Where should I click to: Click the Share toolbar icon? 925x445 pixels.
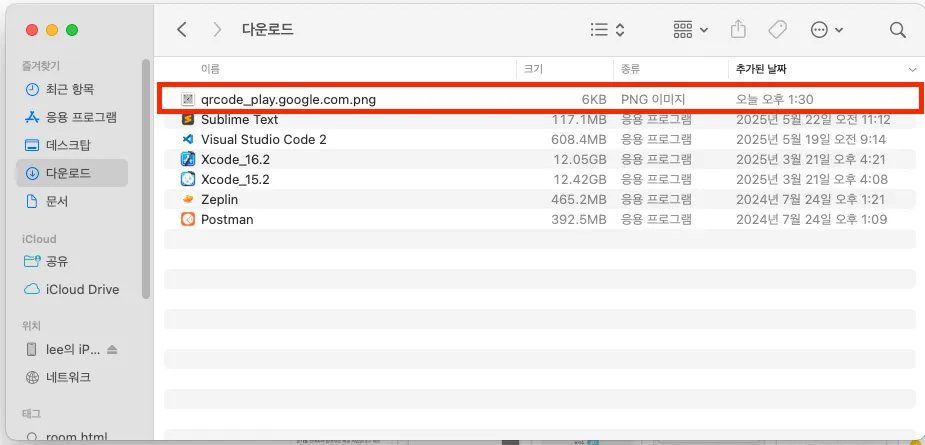click(x=738, y=30)
